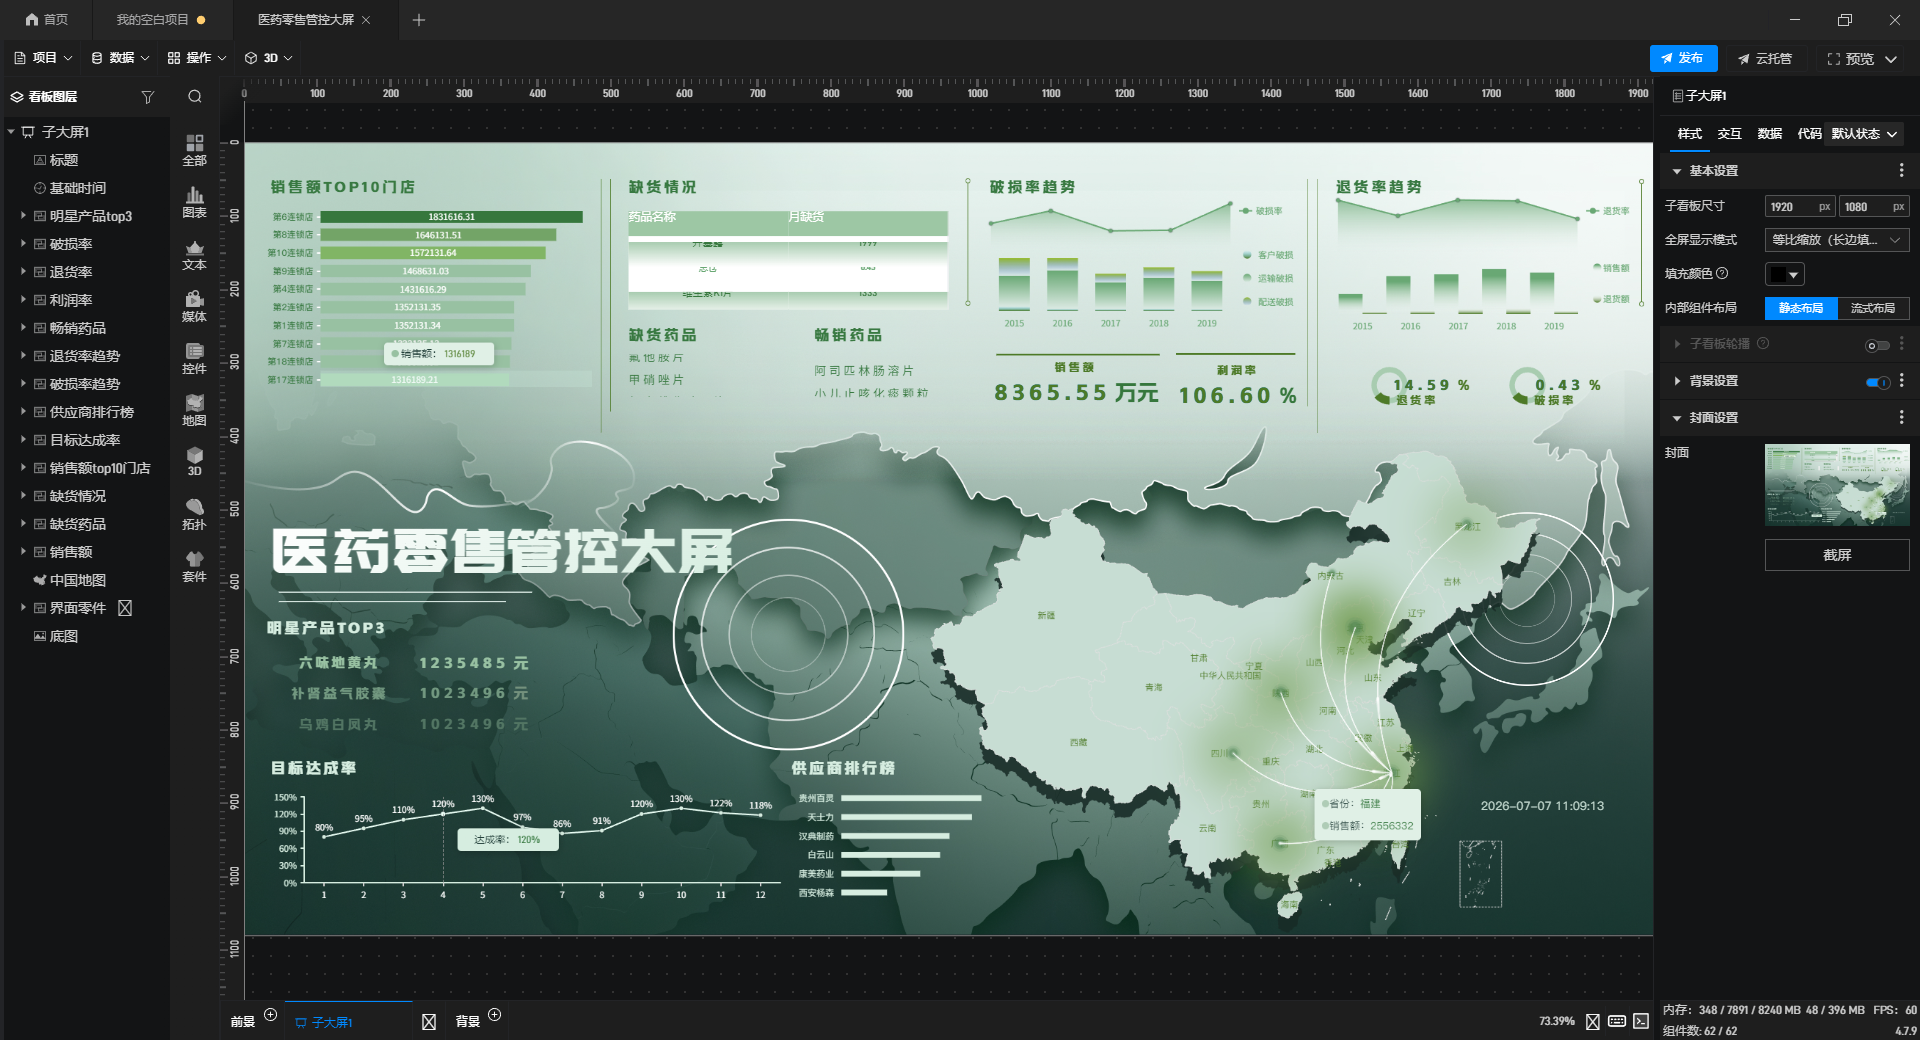Screen dimensions: 1920x1040
Task: Open the 全屏显示模式 dropdown
Action: (x=1837, y=240)
